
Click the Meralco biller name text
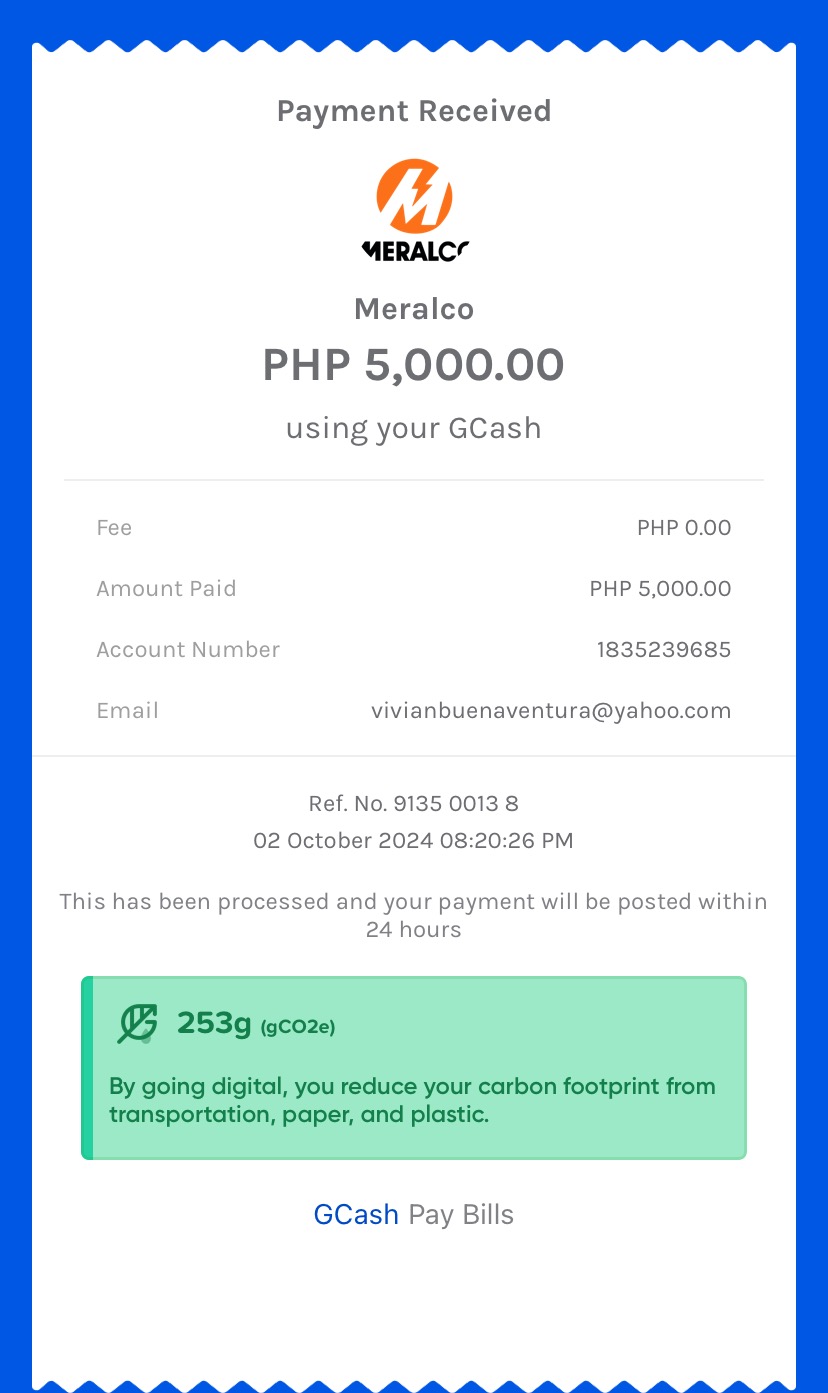[414, 309]
